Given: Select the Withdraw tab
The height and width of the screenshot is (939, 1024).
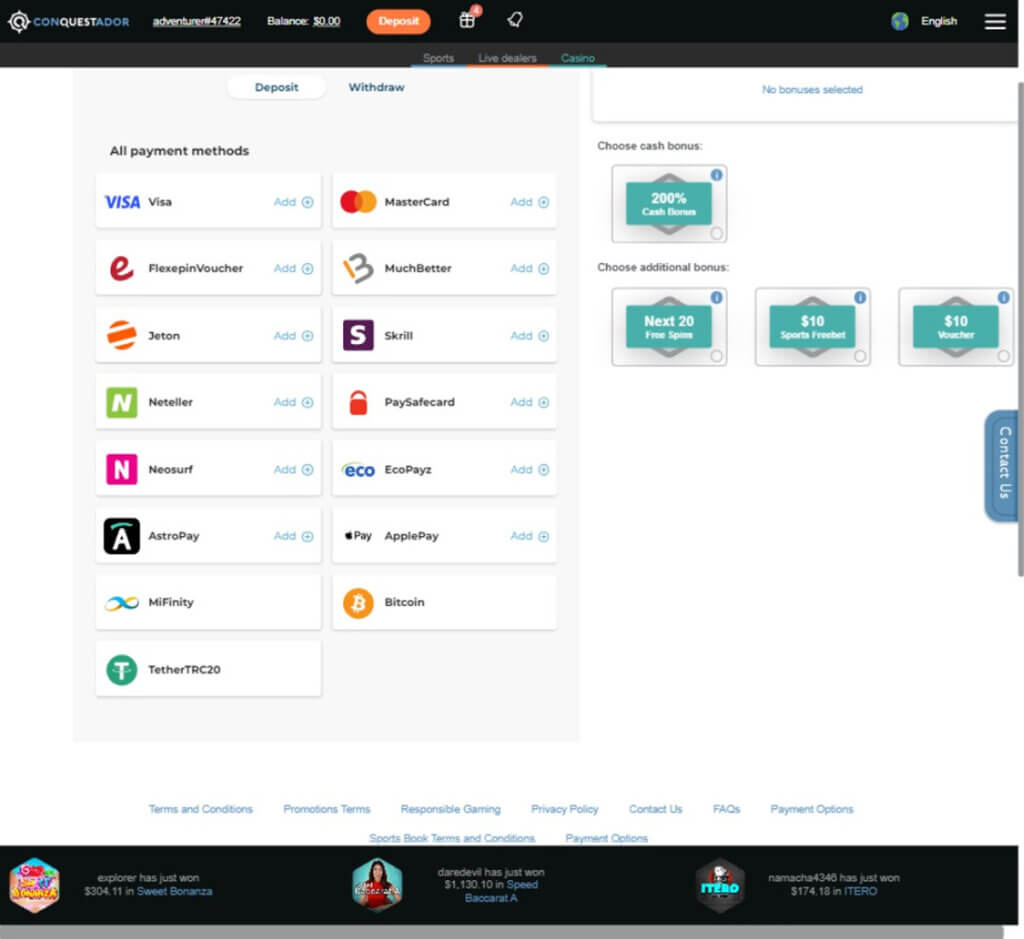Looking at the screenshot, I should (376, 88).
